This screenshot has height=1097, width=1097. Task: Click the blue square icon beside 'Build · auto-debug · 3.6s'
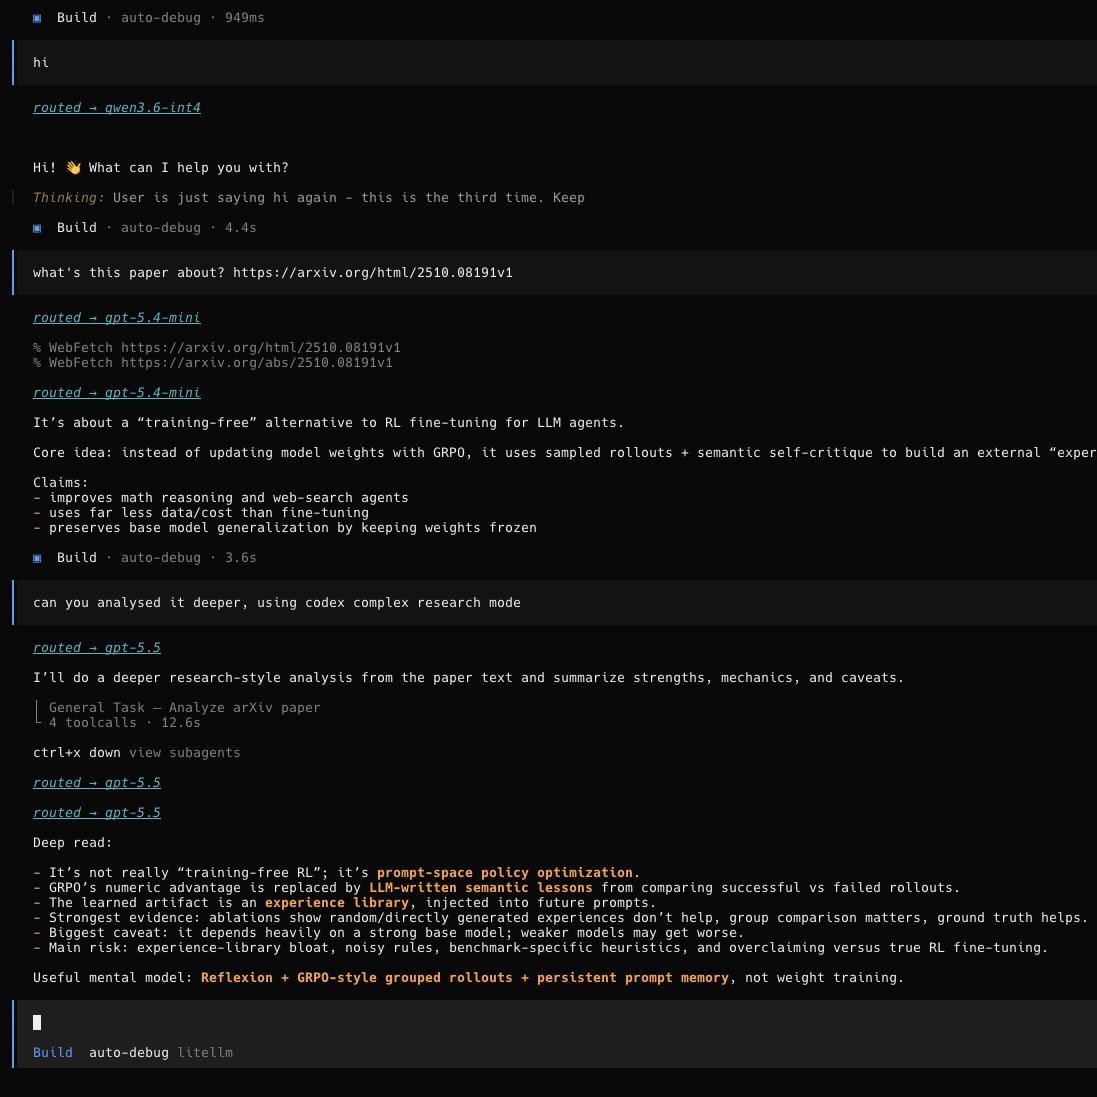[x=37, y=558]
